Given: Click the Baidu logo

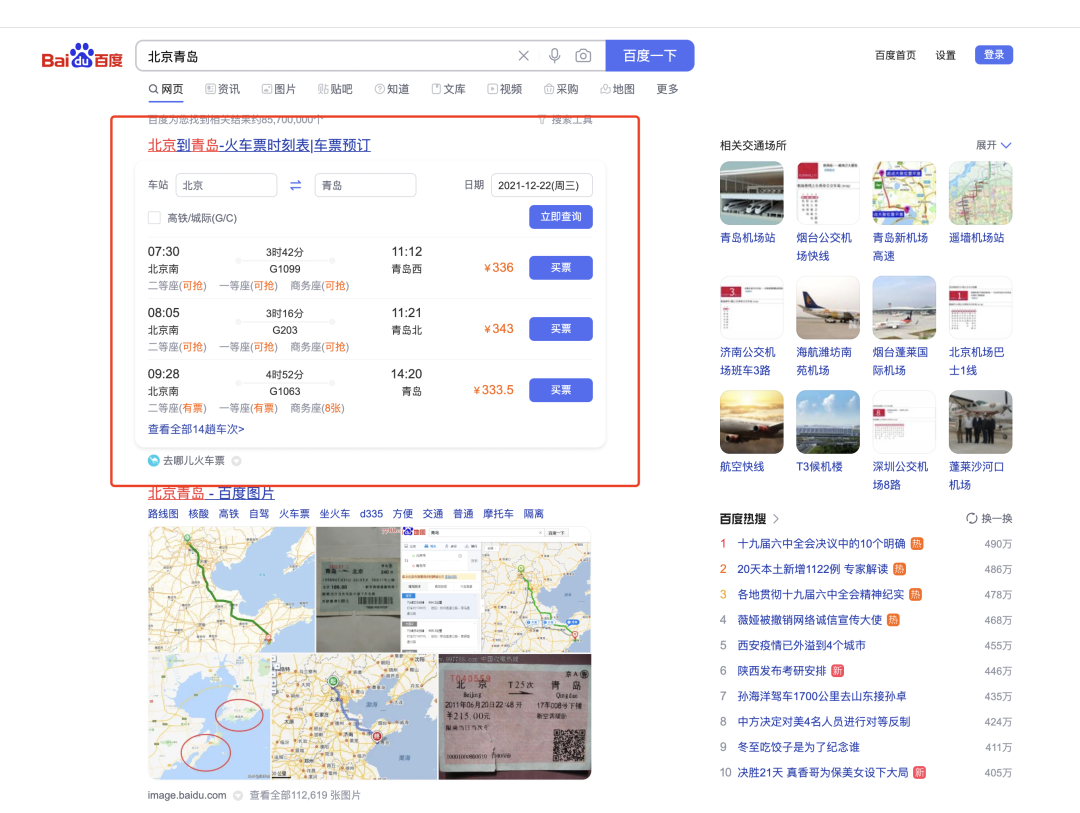Looking at the screenshot, I should coord(80,55).
